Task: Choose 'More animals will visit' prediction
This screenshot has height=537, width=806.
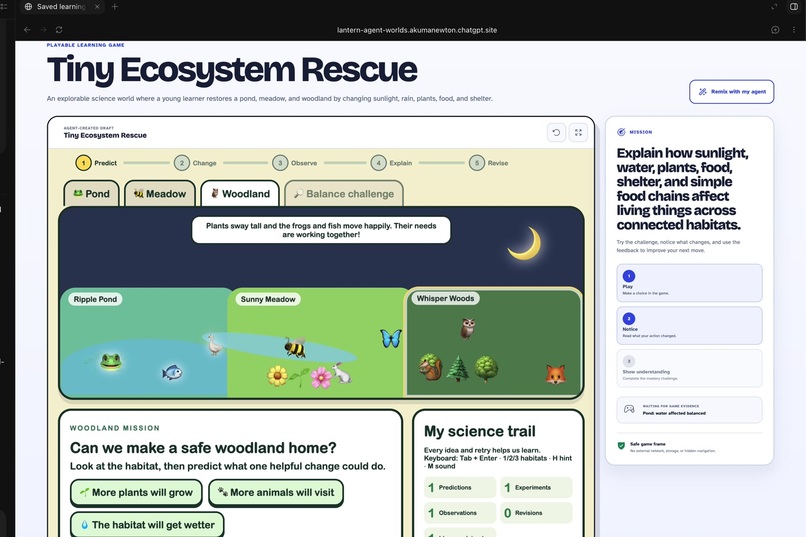Action: 276,492
